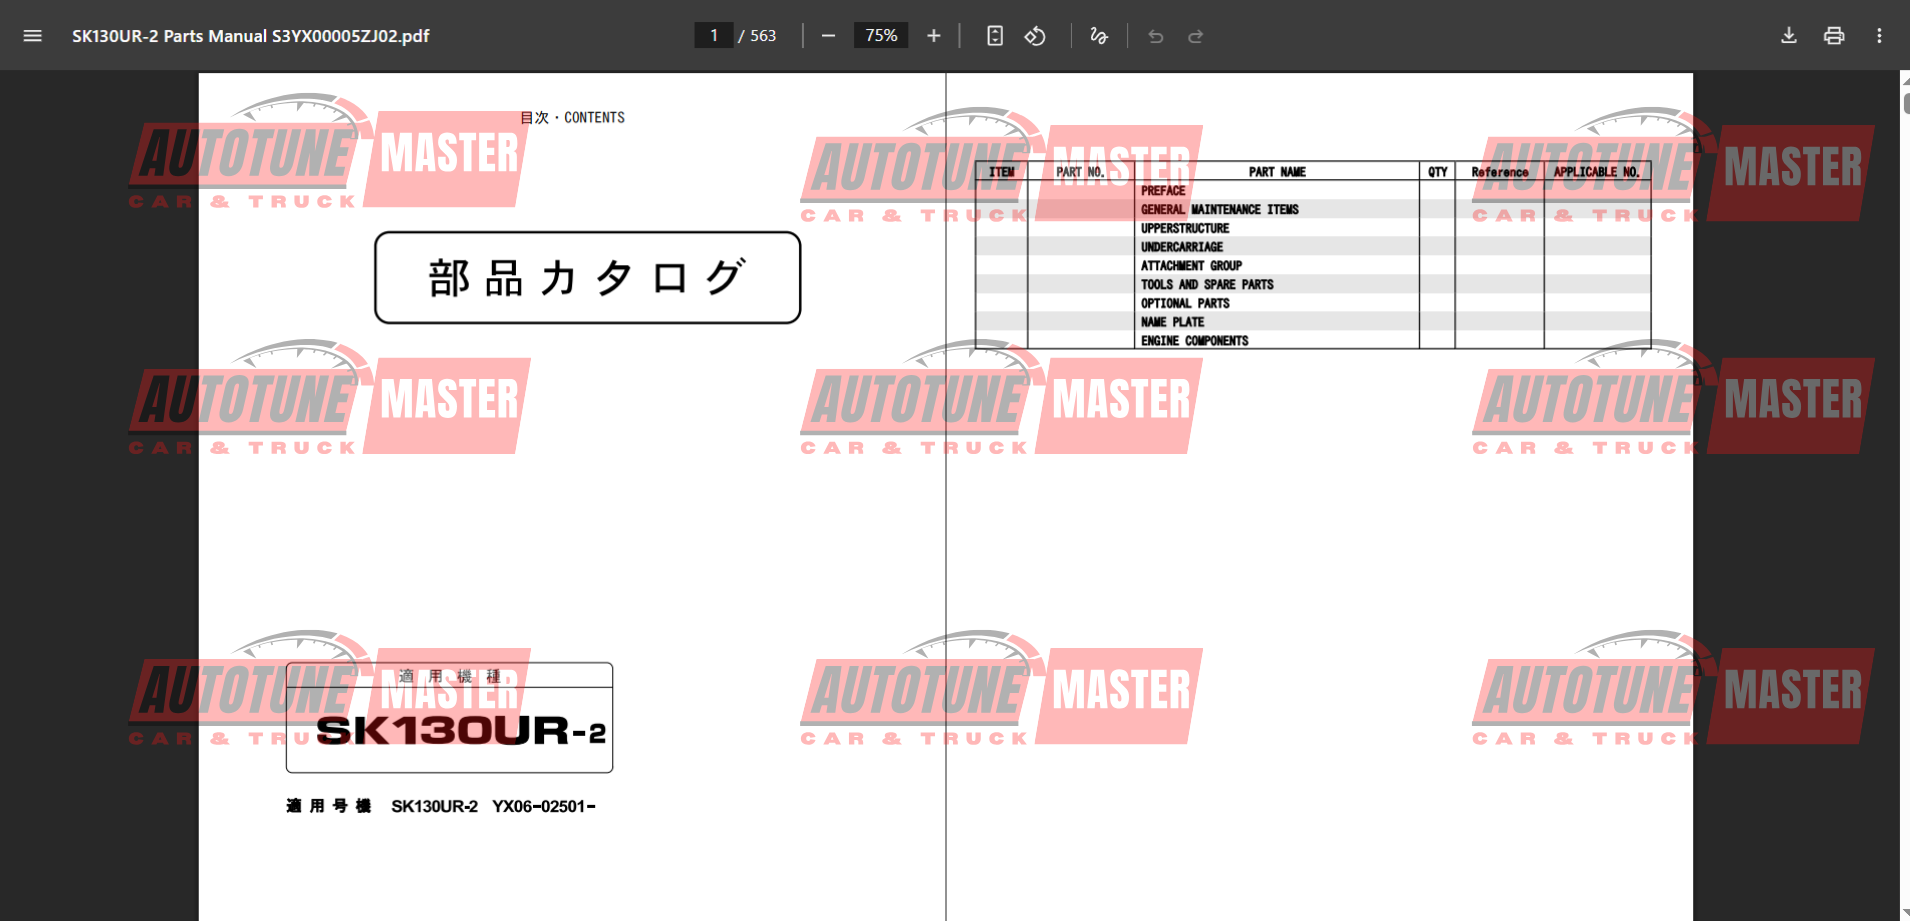The height and width of the screenshot is (921, 1910).
Task: Toggle fit-to-page view mode
Action: (x=994, y=35)
